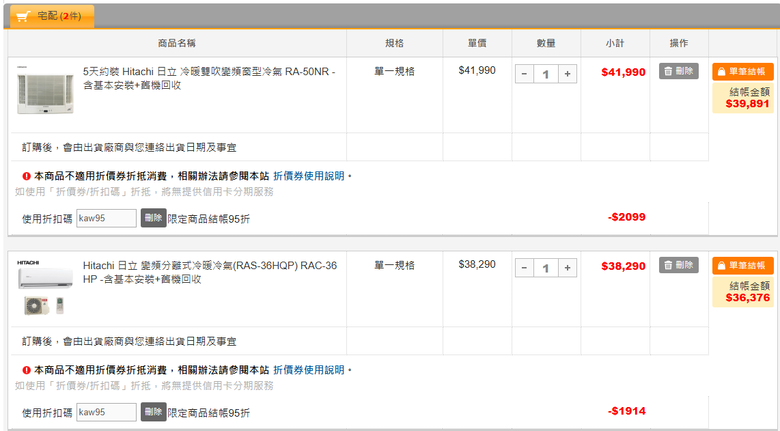This screenshot has width=780, height=431.
Task: Click the -$1914 discount value
Action: [627, 411]
